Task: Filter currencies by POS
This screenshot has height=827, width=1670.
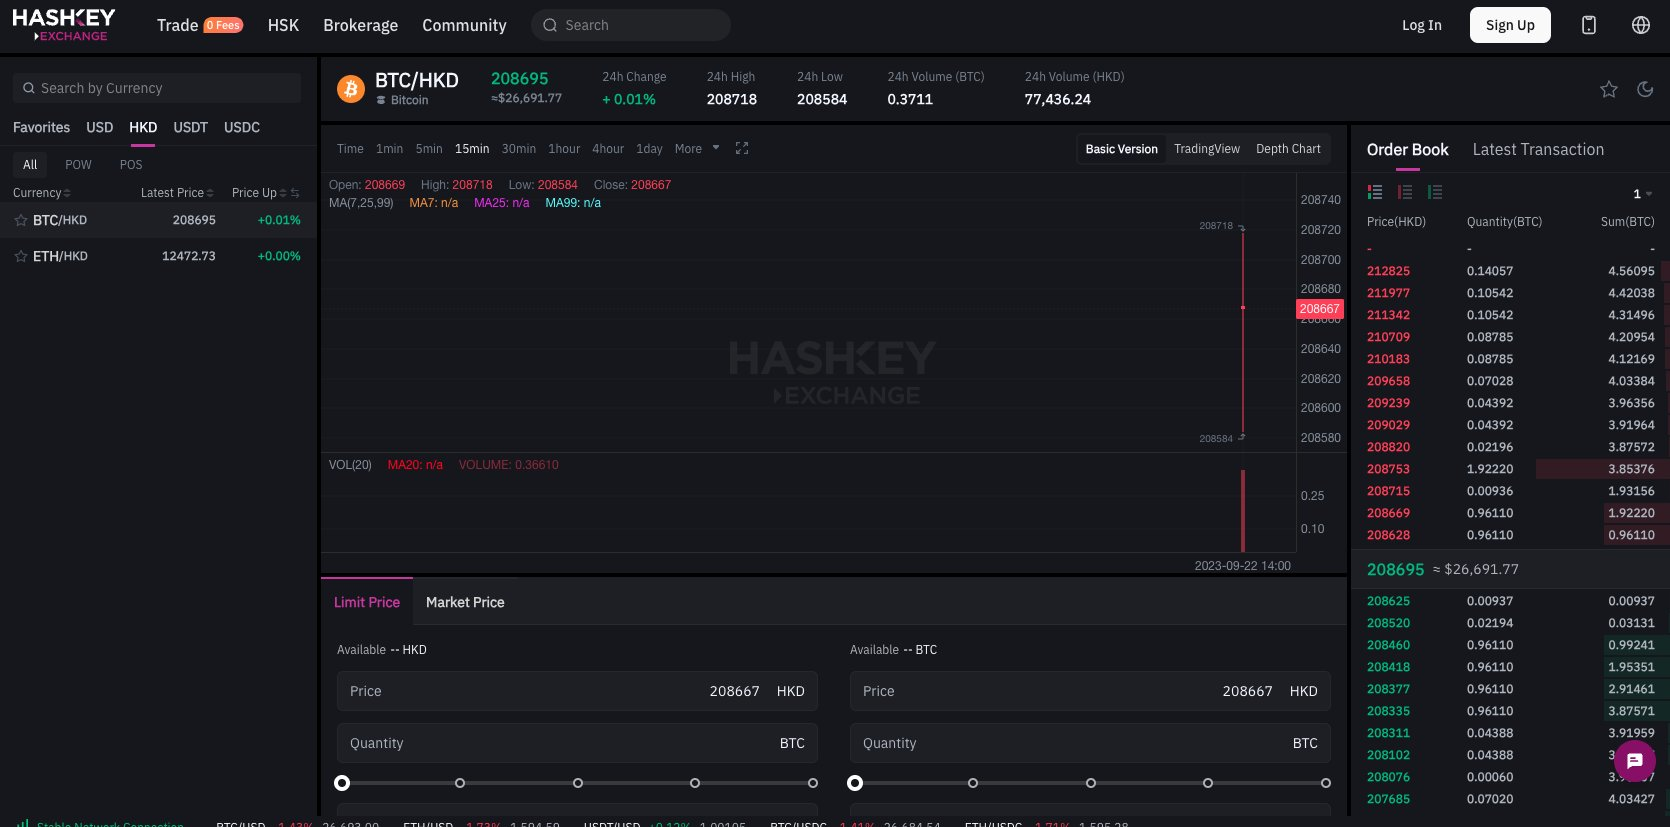Action: pyautogui.click(x=131, y=165)
